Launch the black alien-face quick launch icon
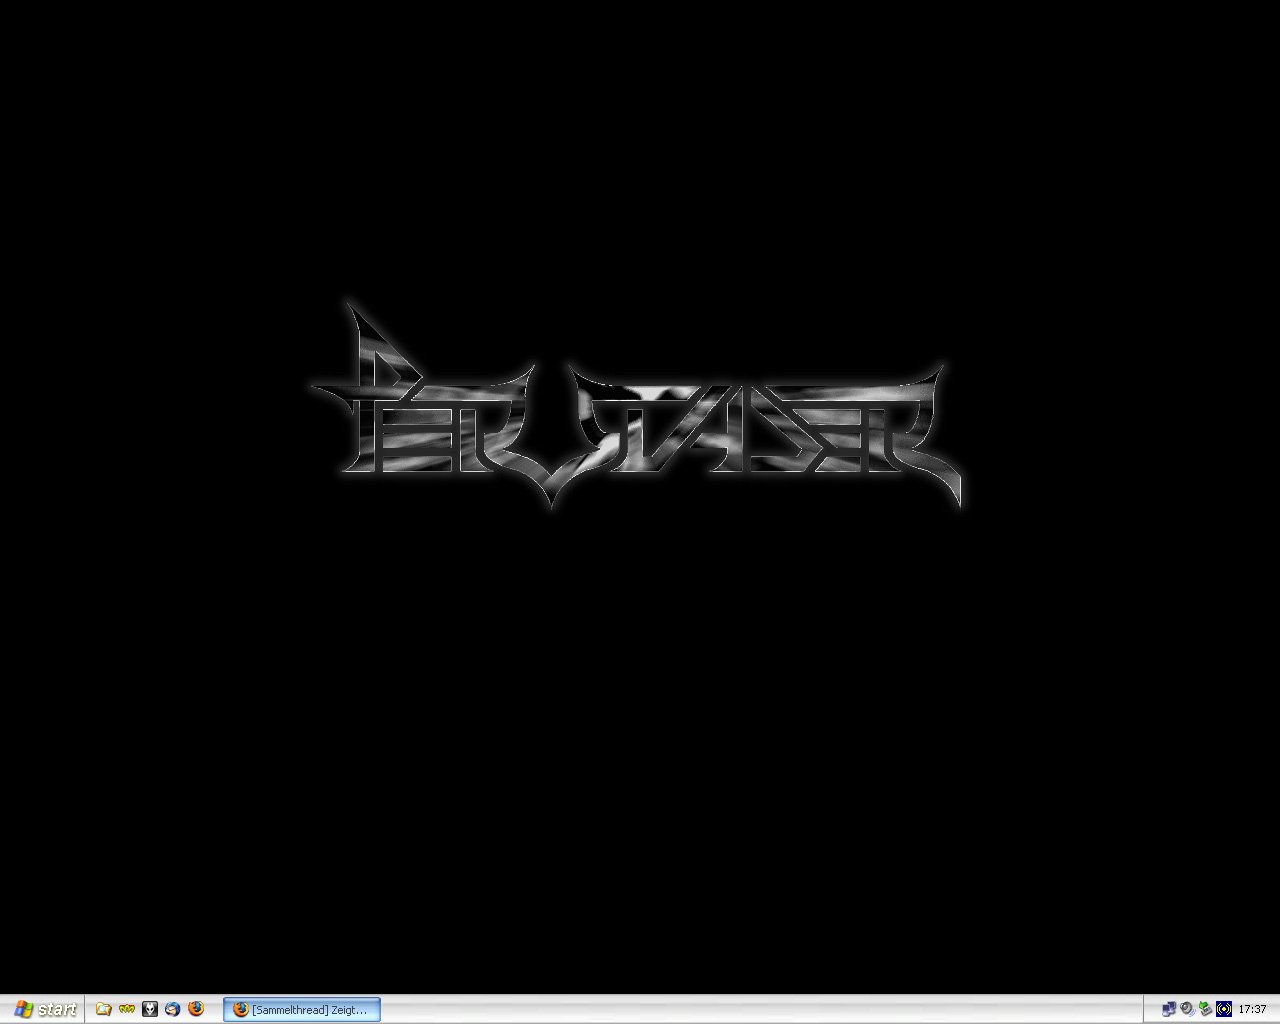Screen dimensions: 1280x1024 [x=150, y=1009]
